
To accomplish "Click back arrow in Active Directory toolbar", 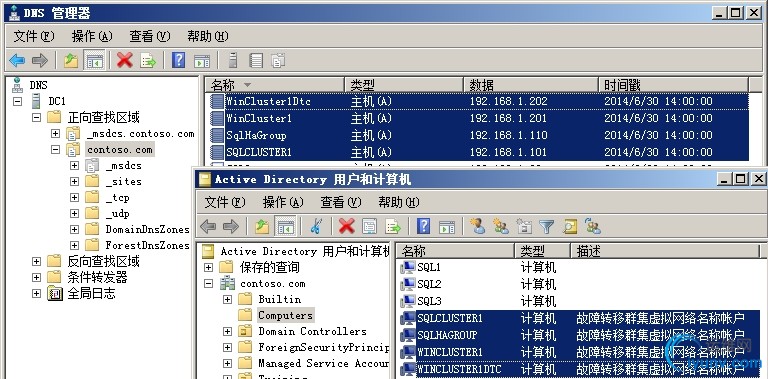I will point(208,226).
